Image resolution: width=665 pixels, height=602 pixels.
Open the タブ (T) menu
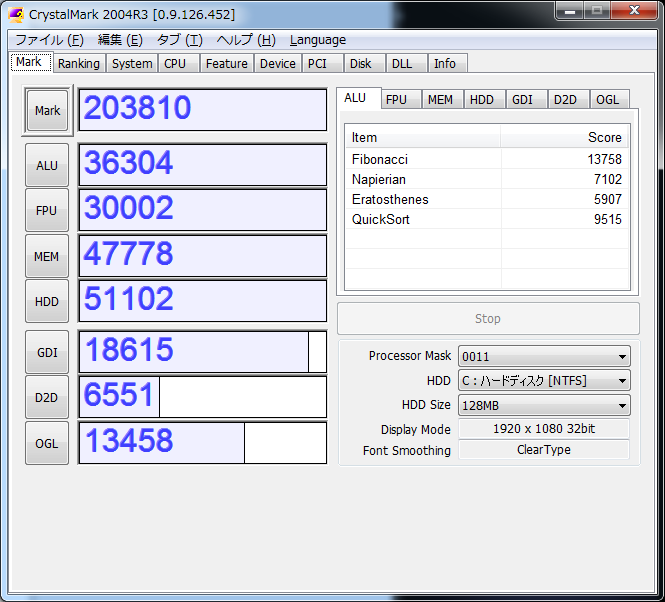(179, 40)
